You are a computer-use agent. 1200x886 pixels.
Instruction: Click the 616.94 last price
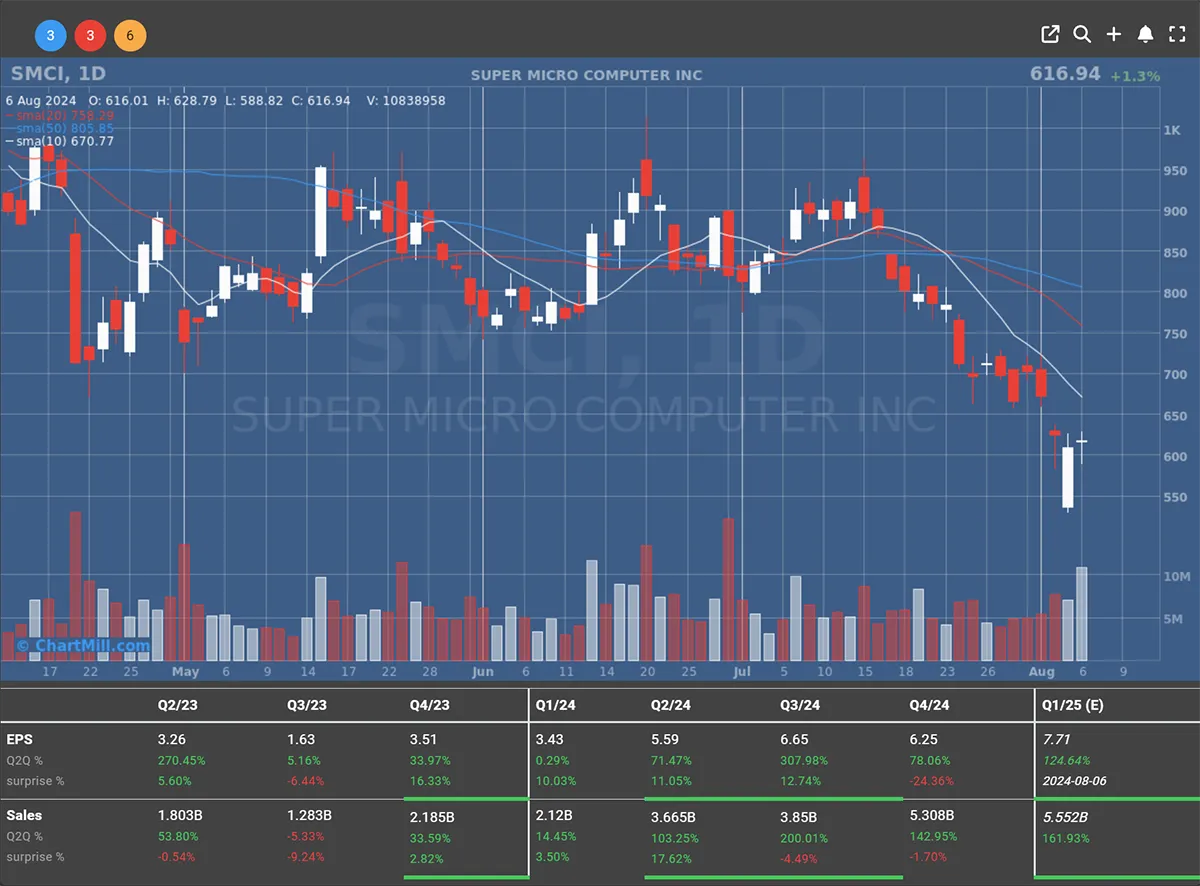(1065, 74)
